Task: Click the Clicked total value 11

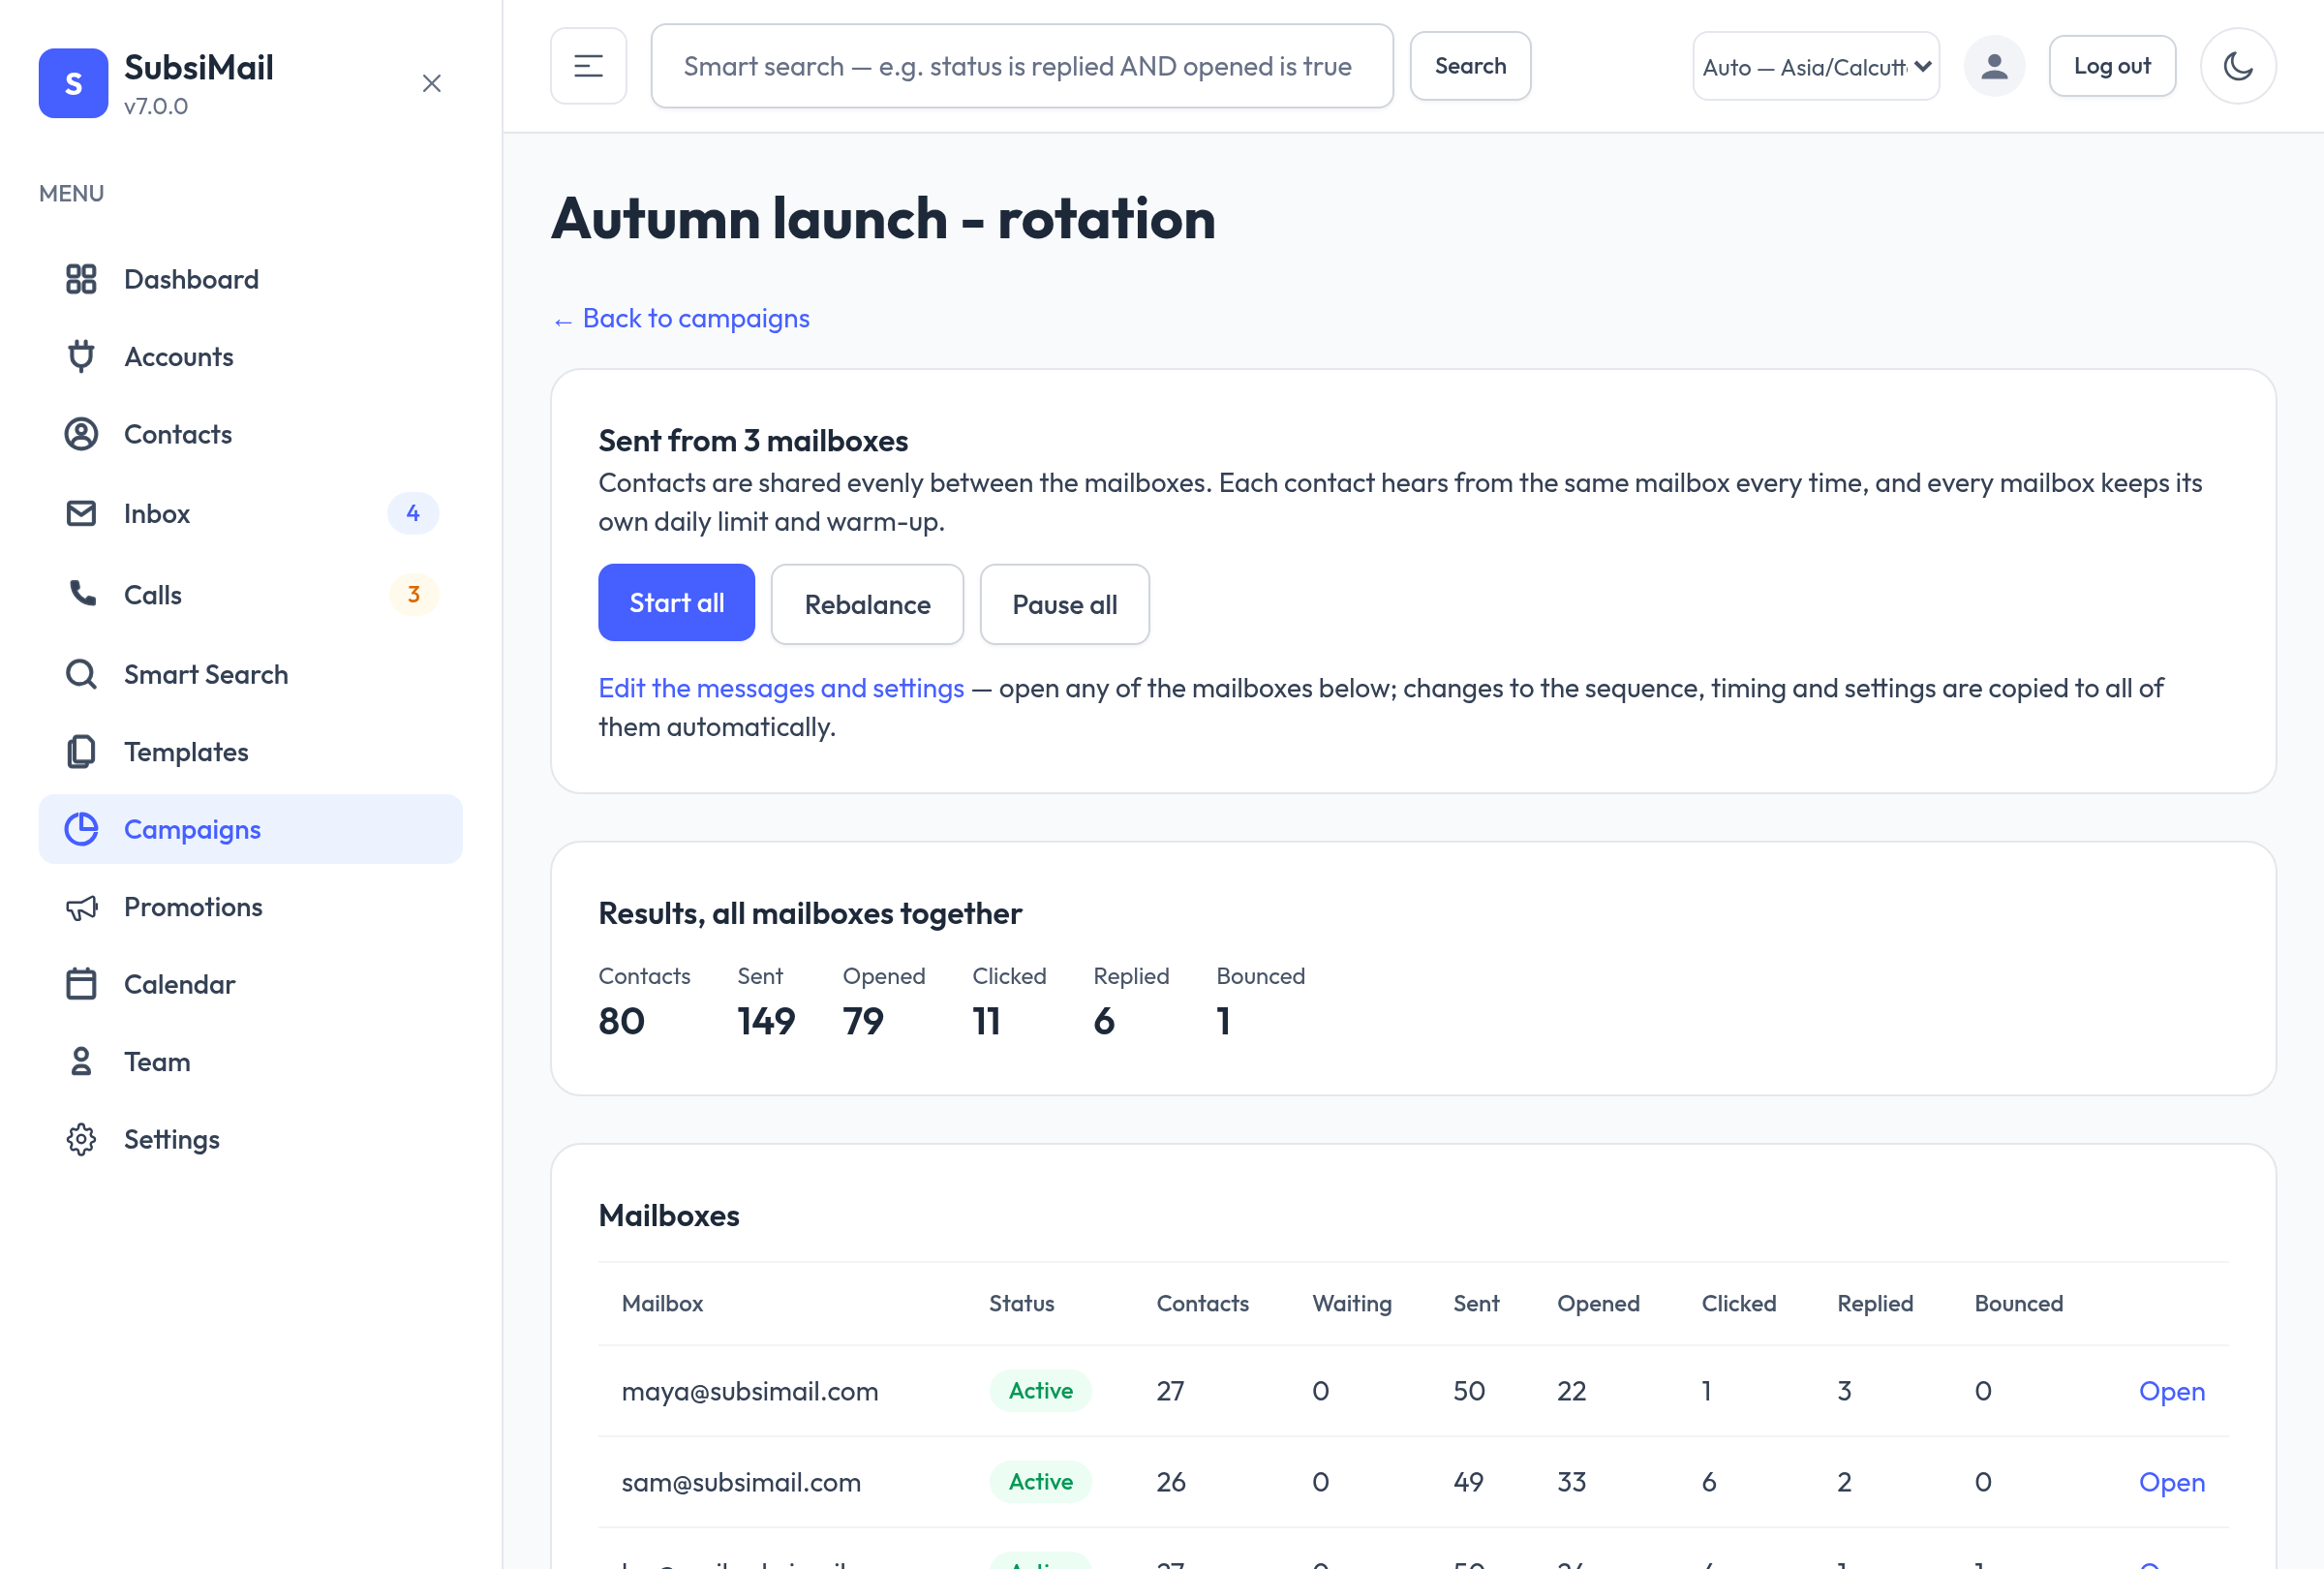Action: tap(986, 1021)
